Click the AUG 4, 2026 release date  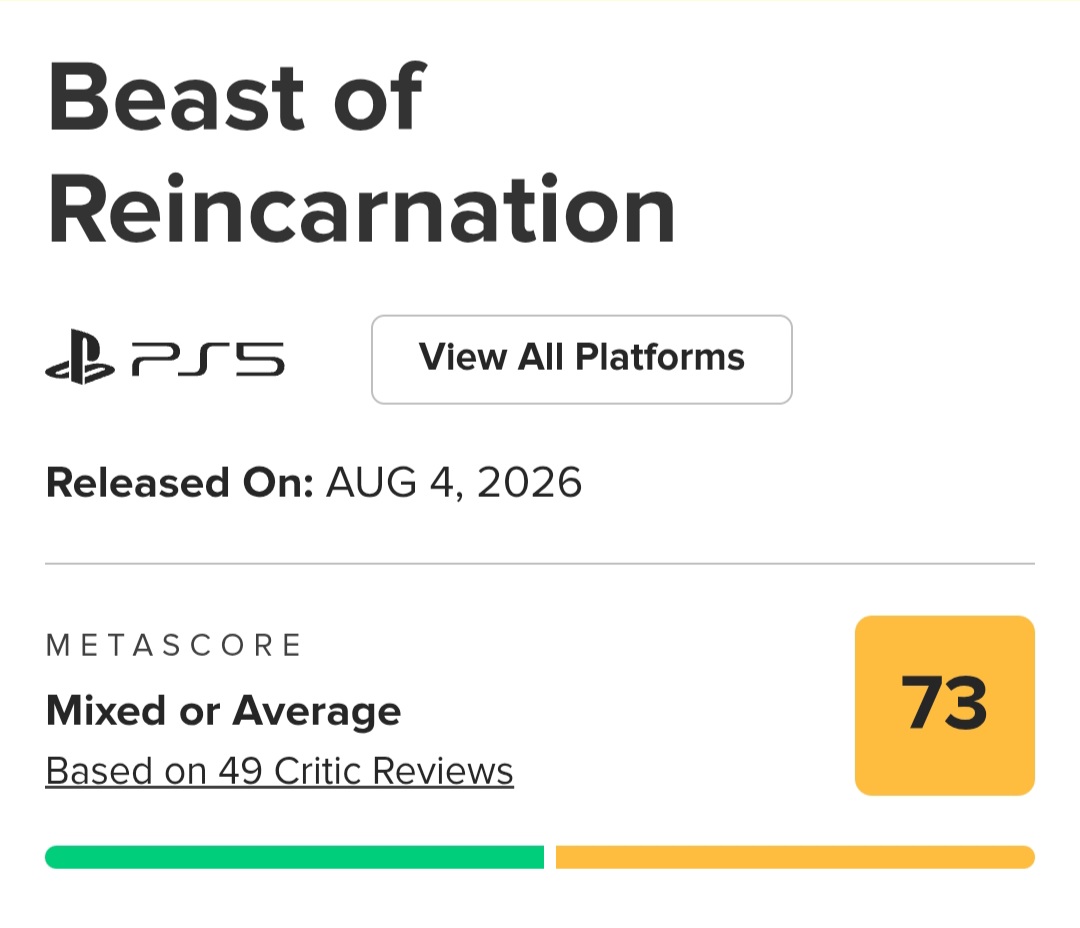[x=454, y=482]
